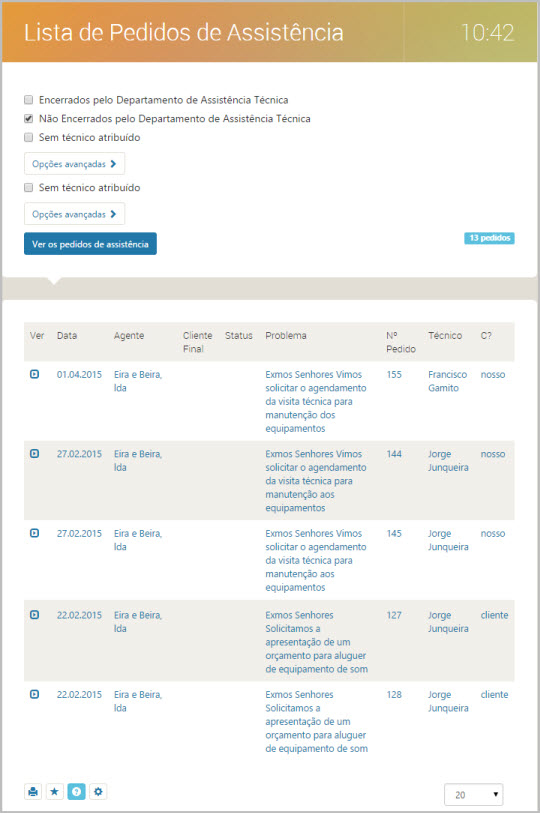Open the view icon for request 155
Image resolution: width=540 pixels, height=813 pixels.
click(x=34, y=374)
